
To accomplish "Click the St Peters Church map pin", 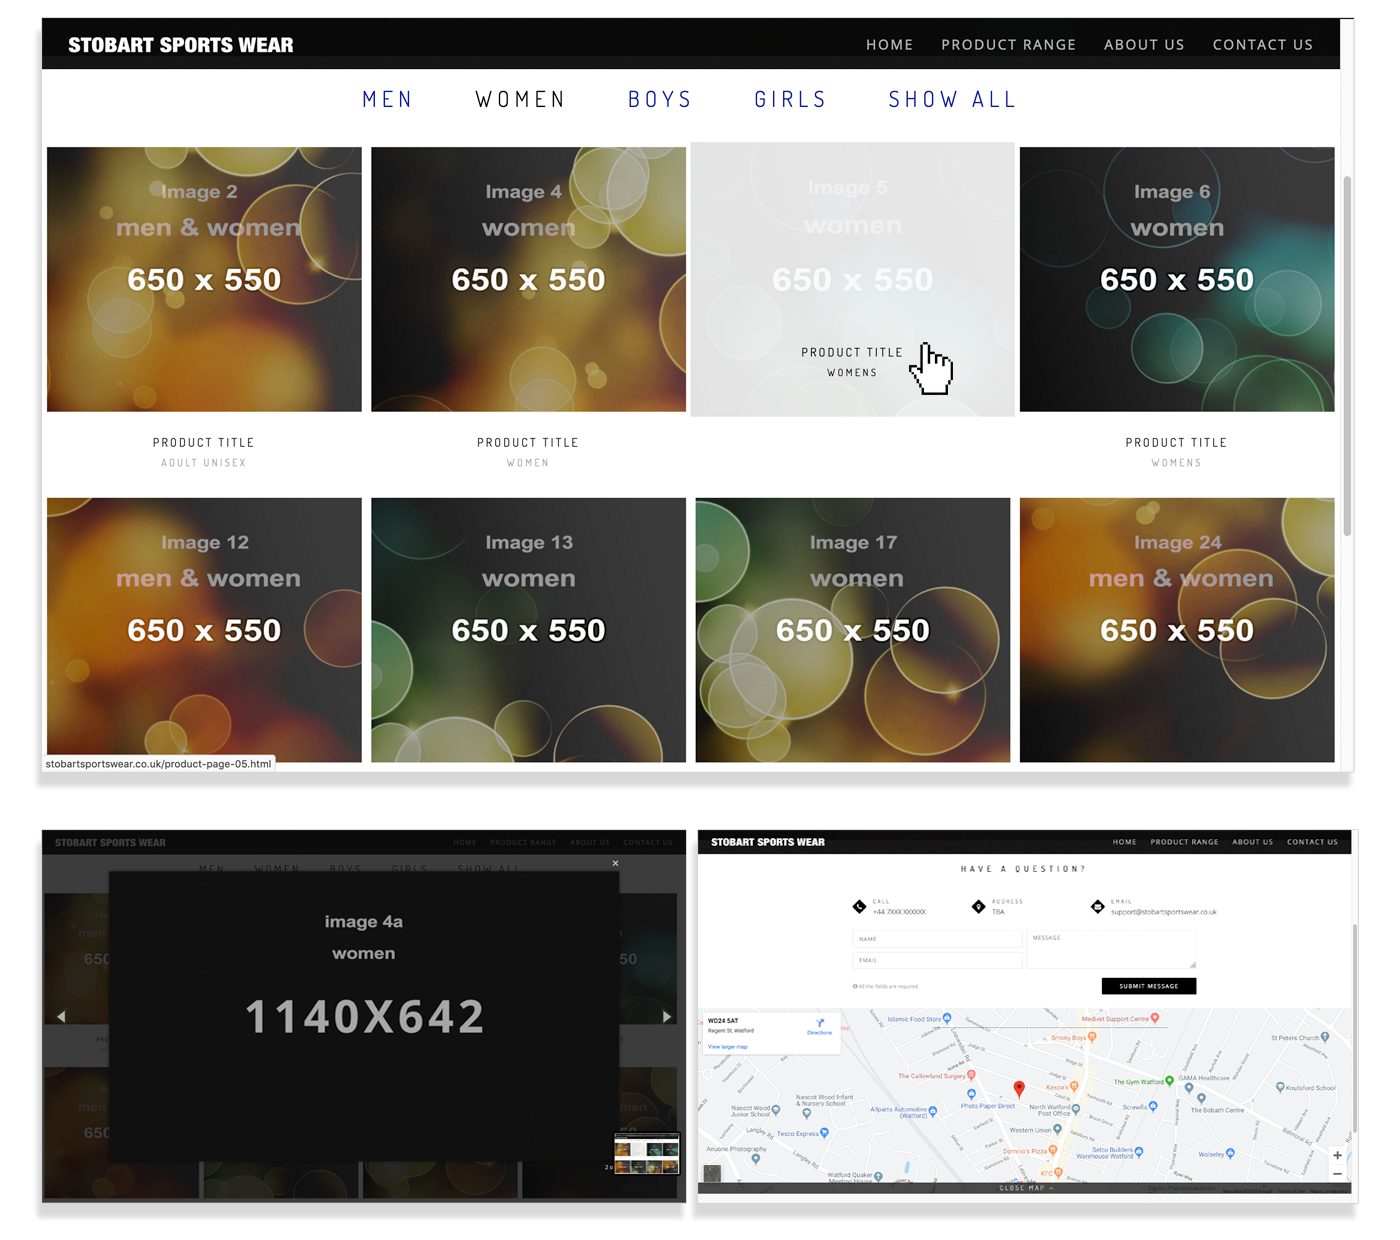I will coord(1325,1037).
